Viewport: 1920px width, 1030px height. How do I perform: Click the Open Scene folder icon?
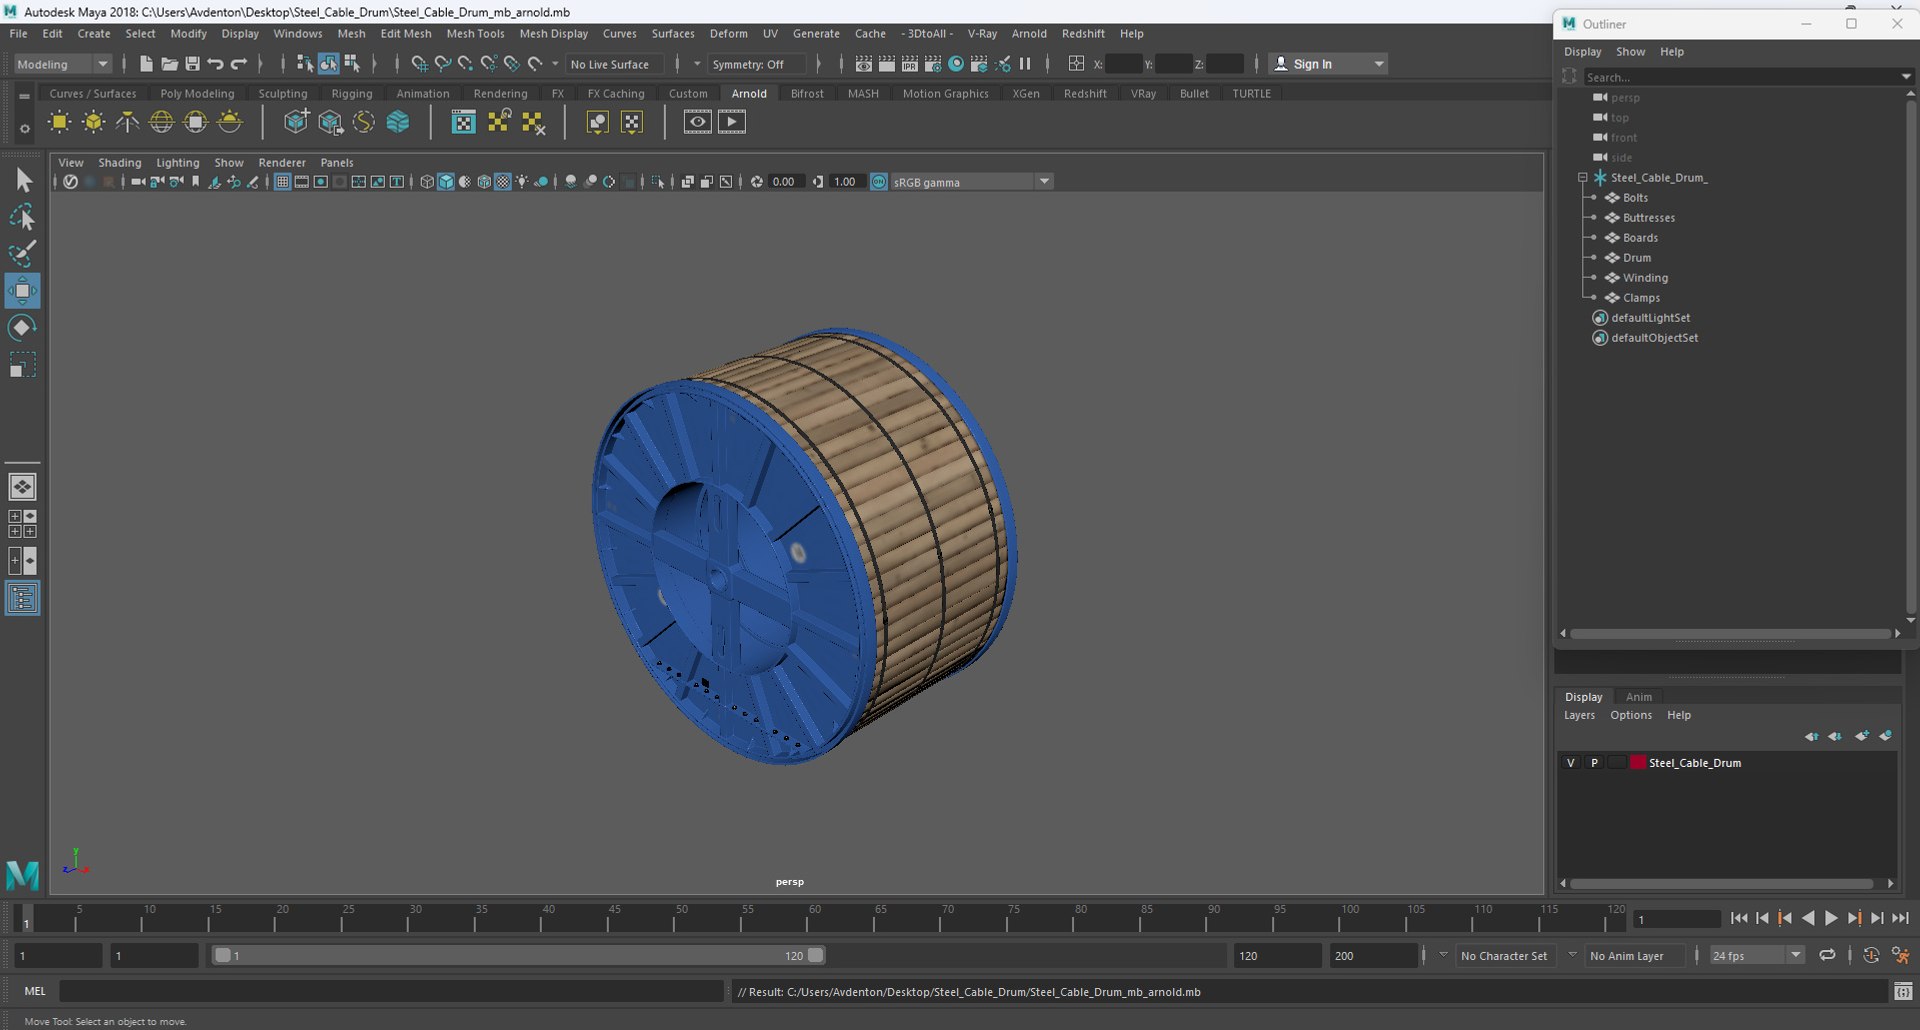tap(169, 64)
